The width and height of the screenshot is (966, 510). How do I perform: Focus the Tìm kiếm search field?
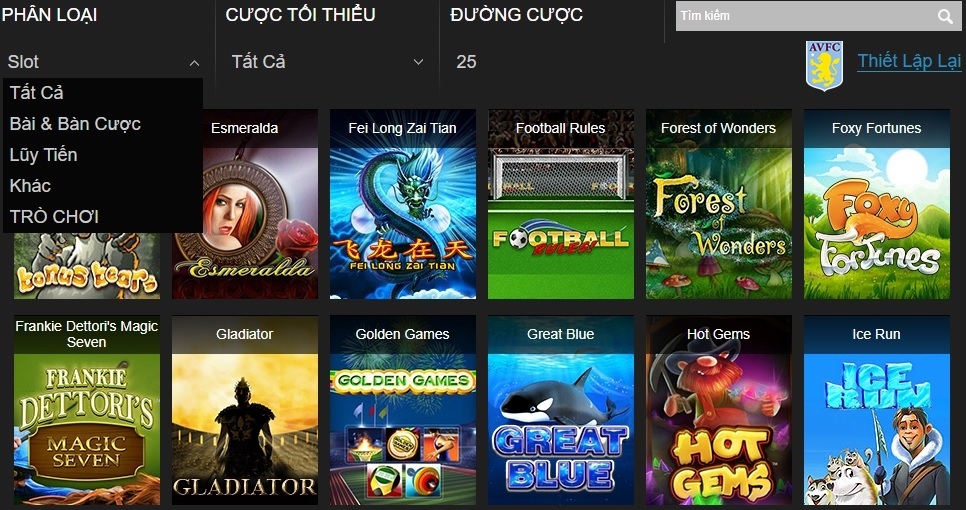[x=805, y=16]
